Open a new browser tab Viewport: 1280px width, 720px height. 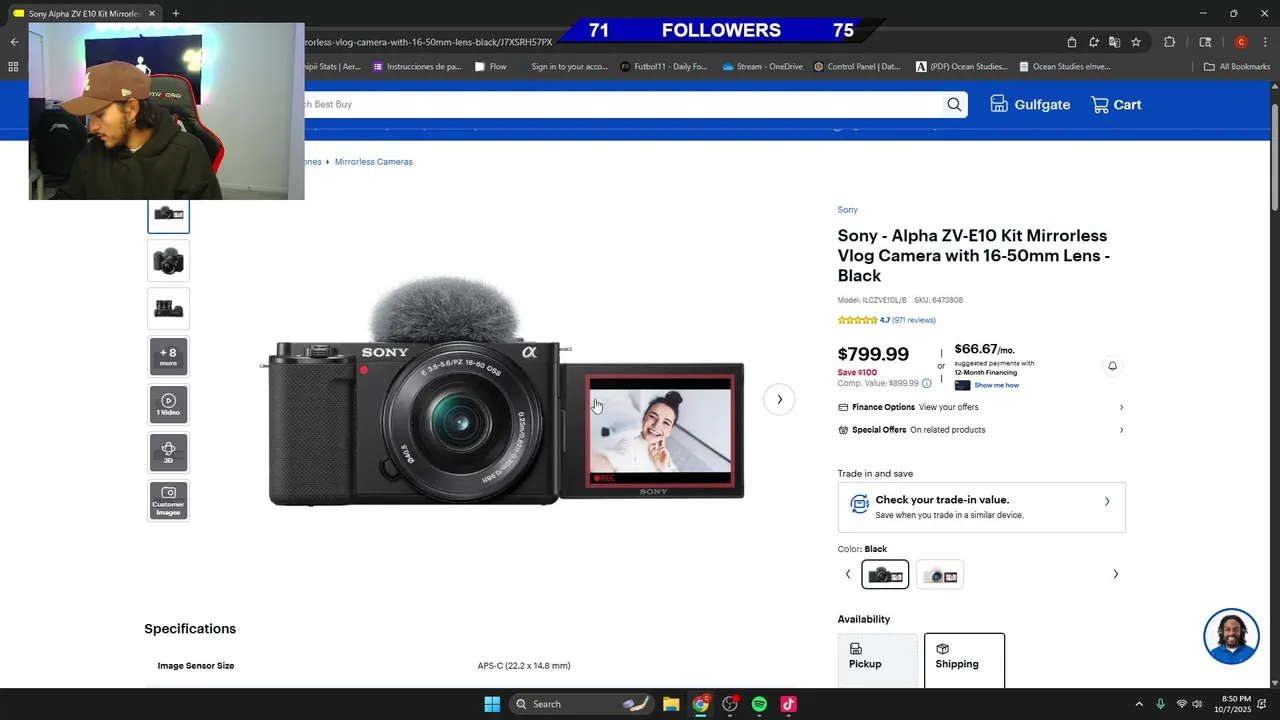176,13
